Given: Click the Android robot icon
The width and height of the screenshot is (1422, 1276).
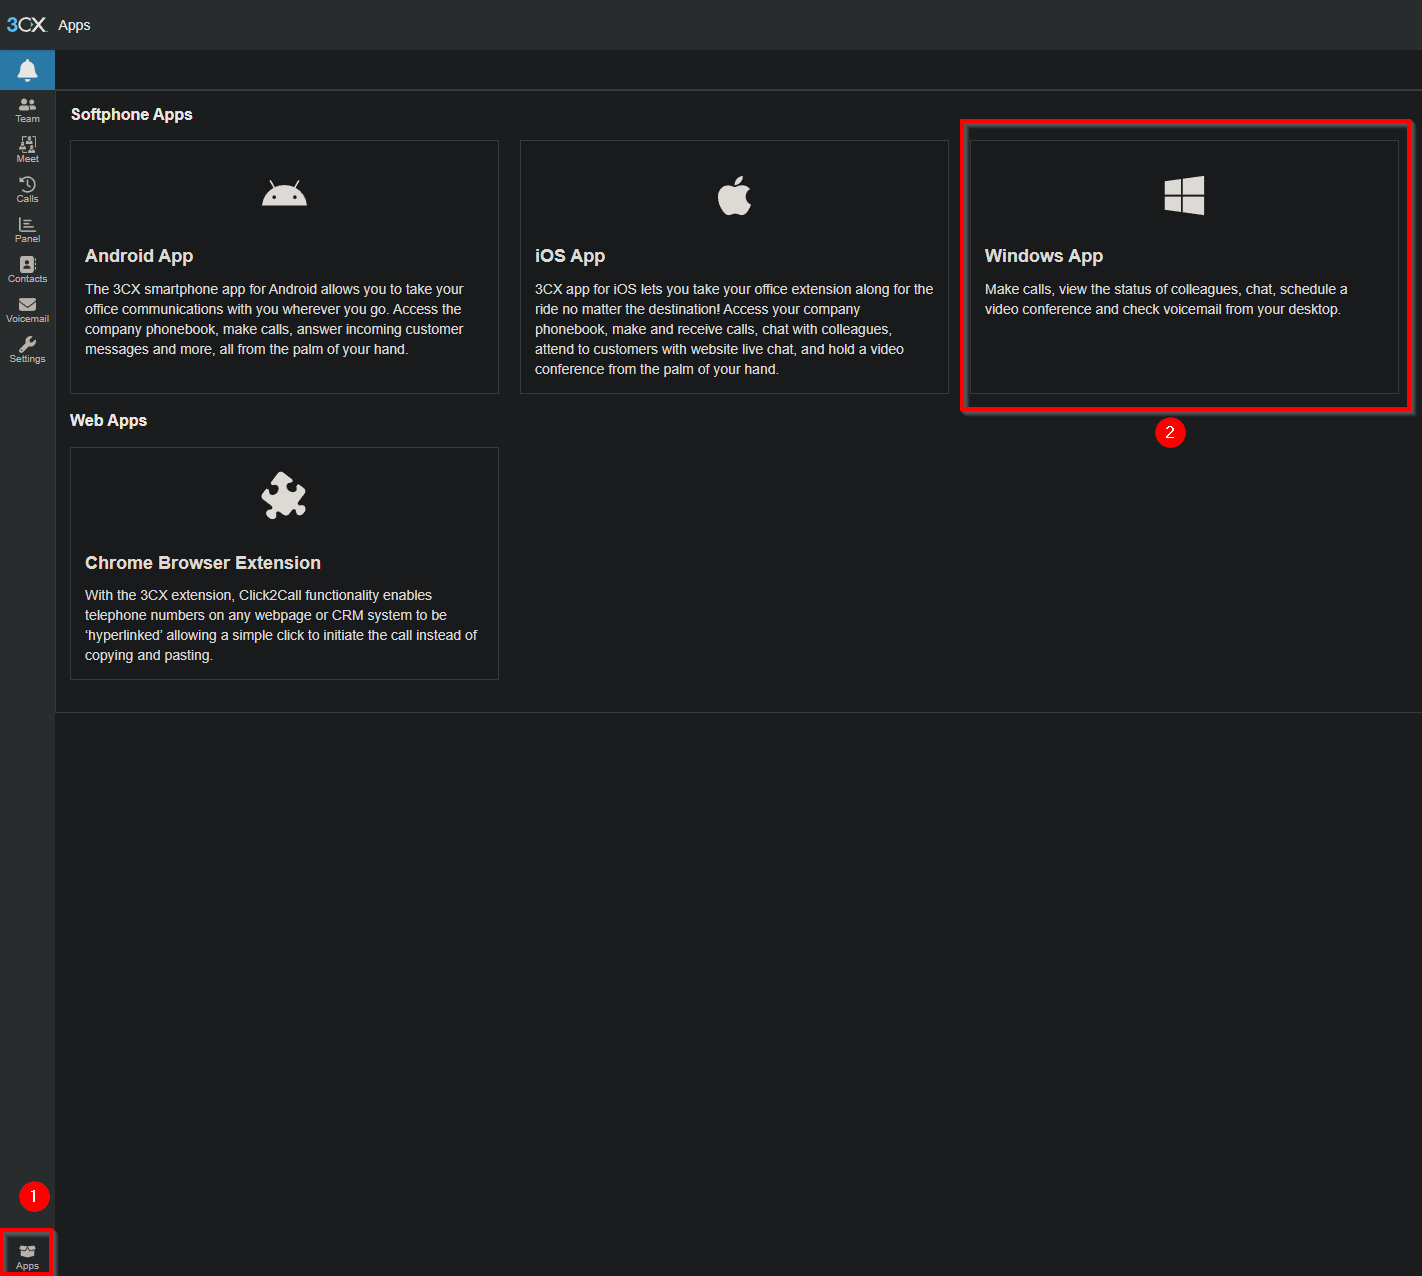Looking at the screenshot, I should tap(284, 194).
